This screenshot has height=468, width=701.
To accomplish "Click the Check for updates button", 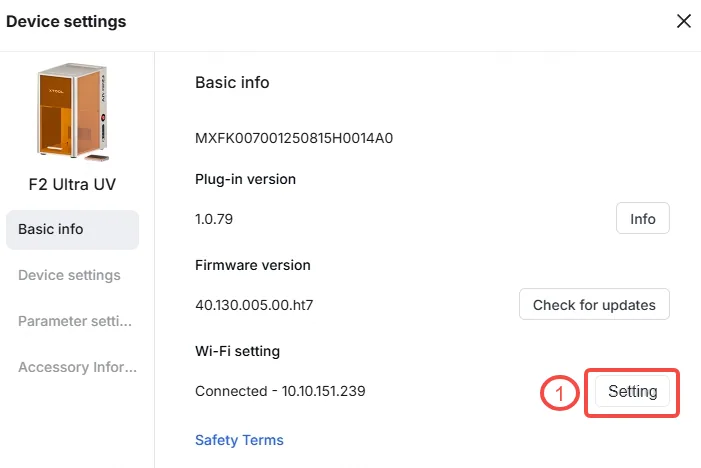I will coord(594,304).
